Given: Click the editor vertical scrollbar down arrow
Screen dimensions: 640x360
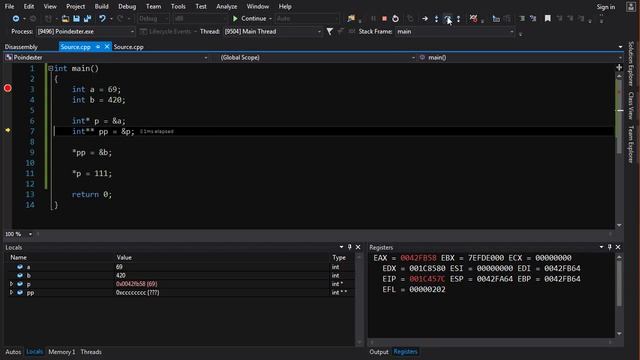Looking at the screenshot, I should pos(619,225).
